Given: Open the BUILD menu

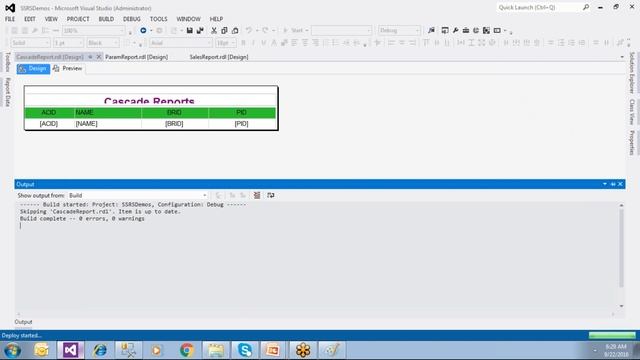Looking at the screenshot, I should [106, 19].
